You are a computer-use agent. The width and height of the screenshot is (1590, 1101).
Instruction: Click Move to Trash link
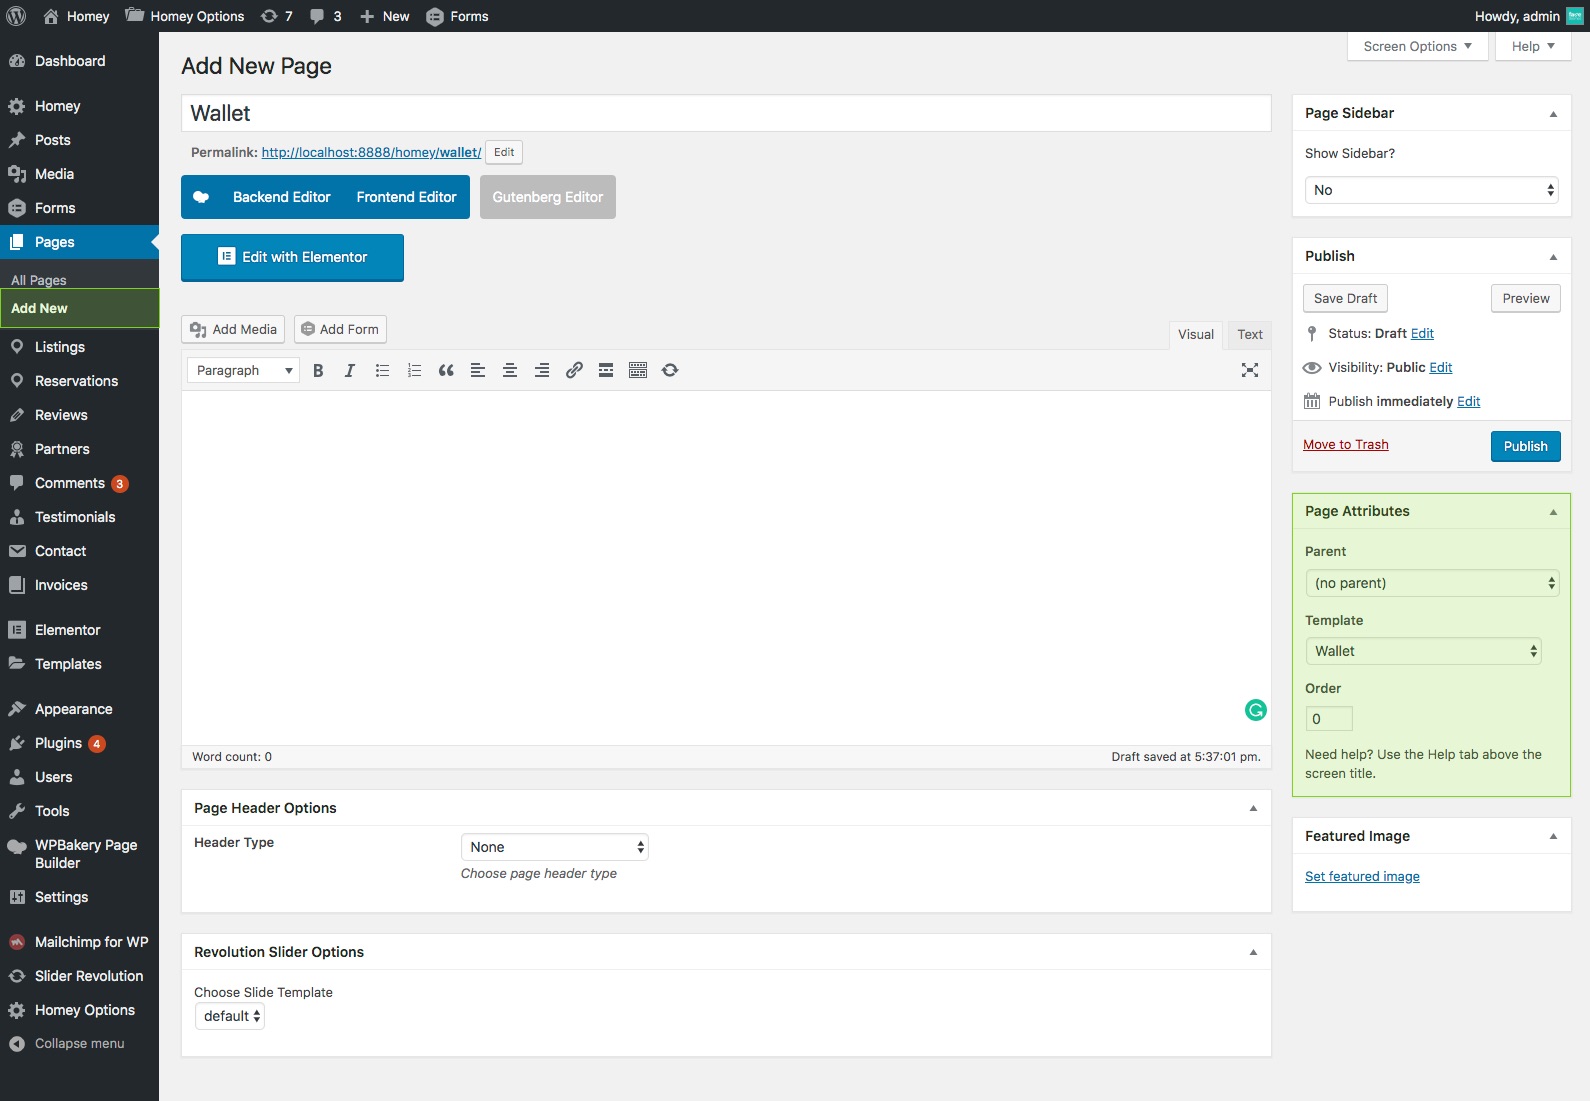1345,445
